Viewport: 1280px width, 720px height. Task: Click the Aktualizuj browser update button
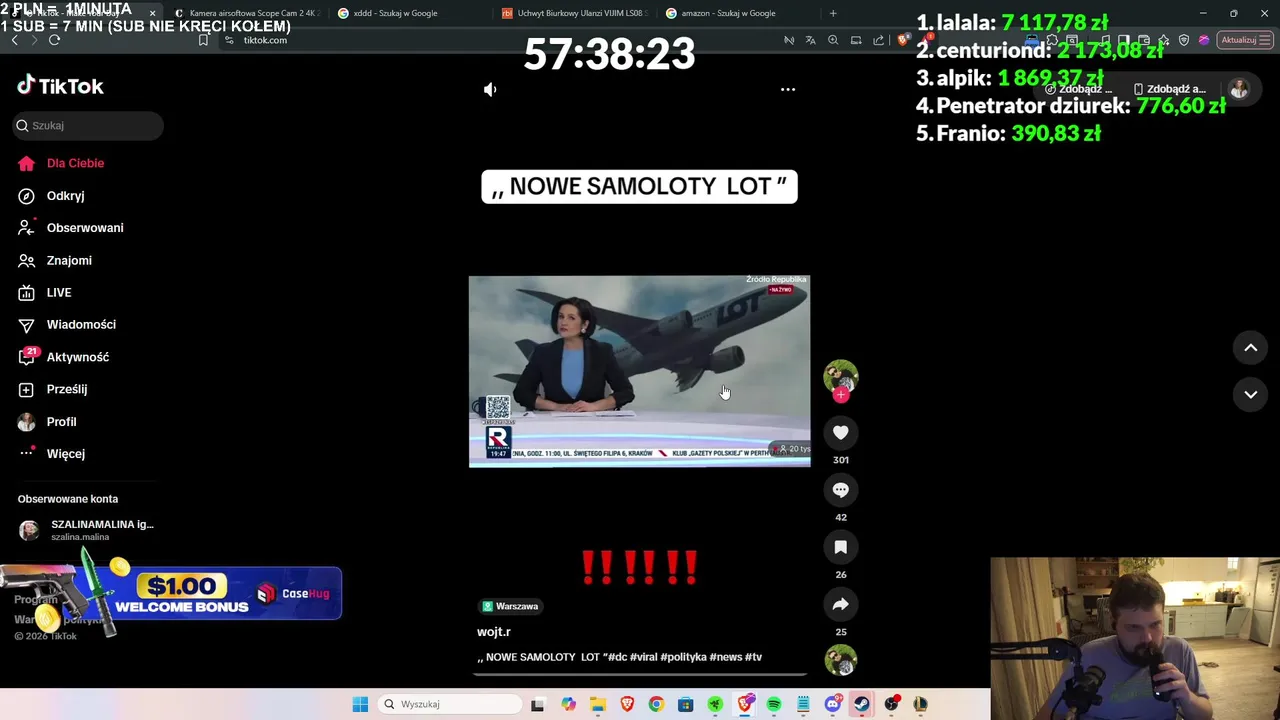1245,40
